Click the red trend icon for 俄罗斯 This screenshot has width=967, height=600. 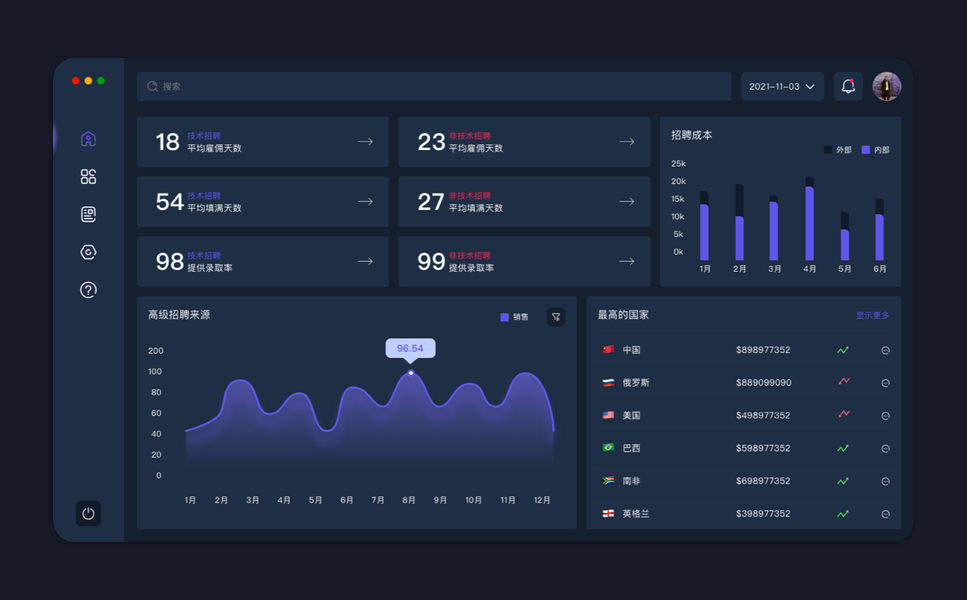pos(844,381)
